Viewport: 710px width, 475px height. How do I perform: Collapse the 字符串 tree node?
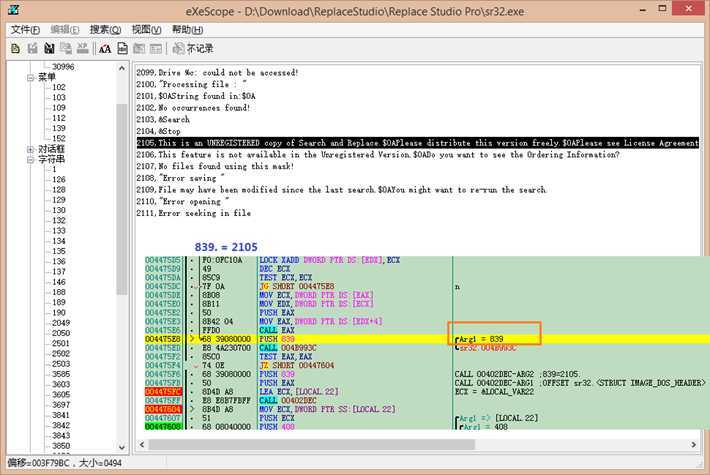[30, 159]
